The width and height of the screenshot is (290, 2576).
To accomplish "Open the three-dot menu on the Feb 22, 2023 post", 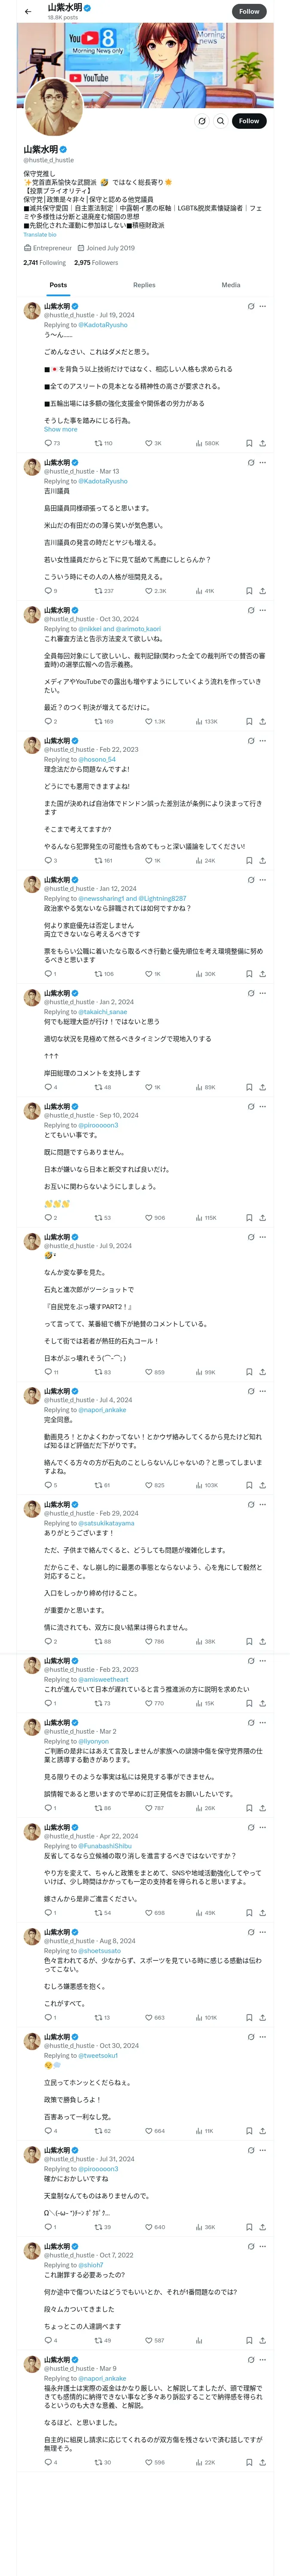I will [x=263, y=741].
